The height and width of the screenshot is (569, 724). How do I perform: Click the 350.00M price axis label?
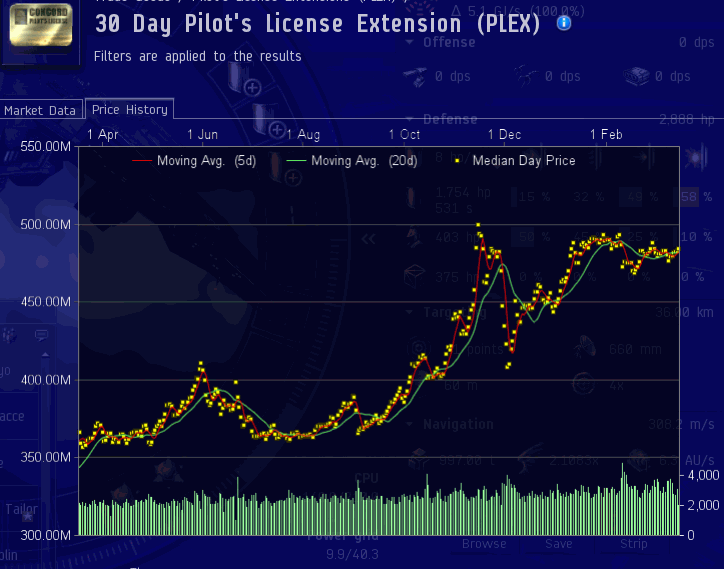point(46,457)
